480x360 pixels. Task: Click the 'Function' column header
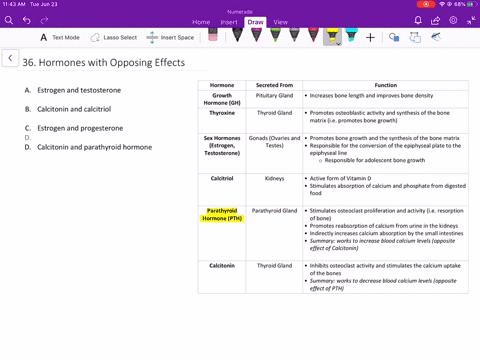(386, 85)
